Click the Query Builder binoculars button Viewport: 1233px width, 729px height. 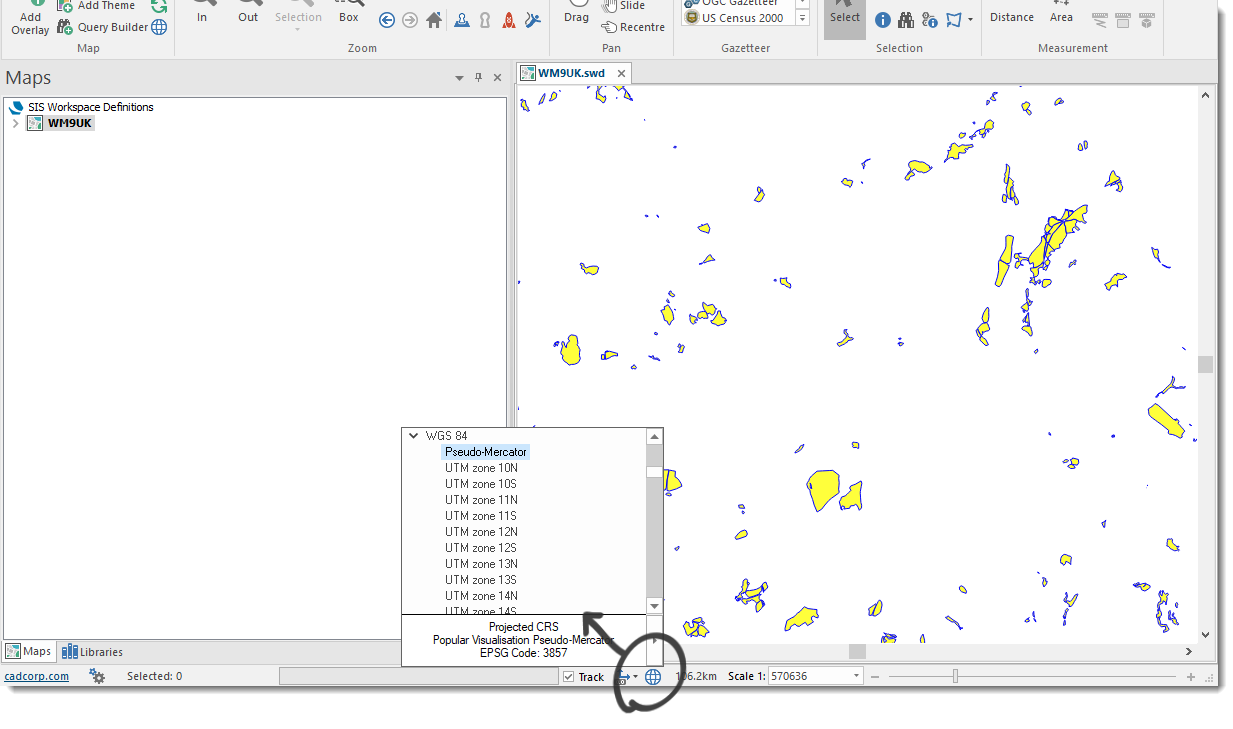103,27
